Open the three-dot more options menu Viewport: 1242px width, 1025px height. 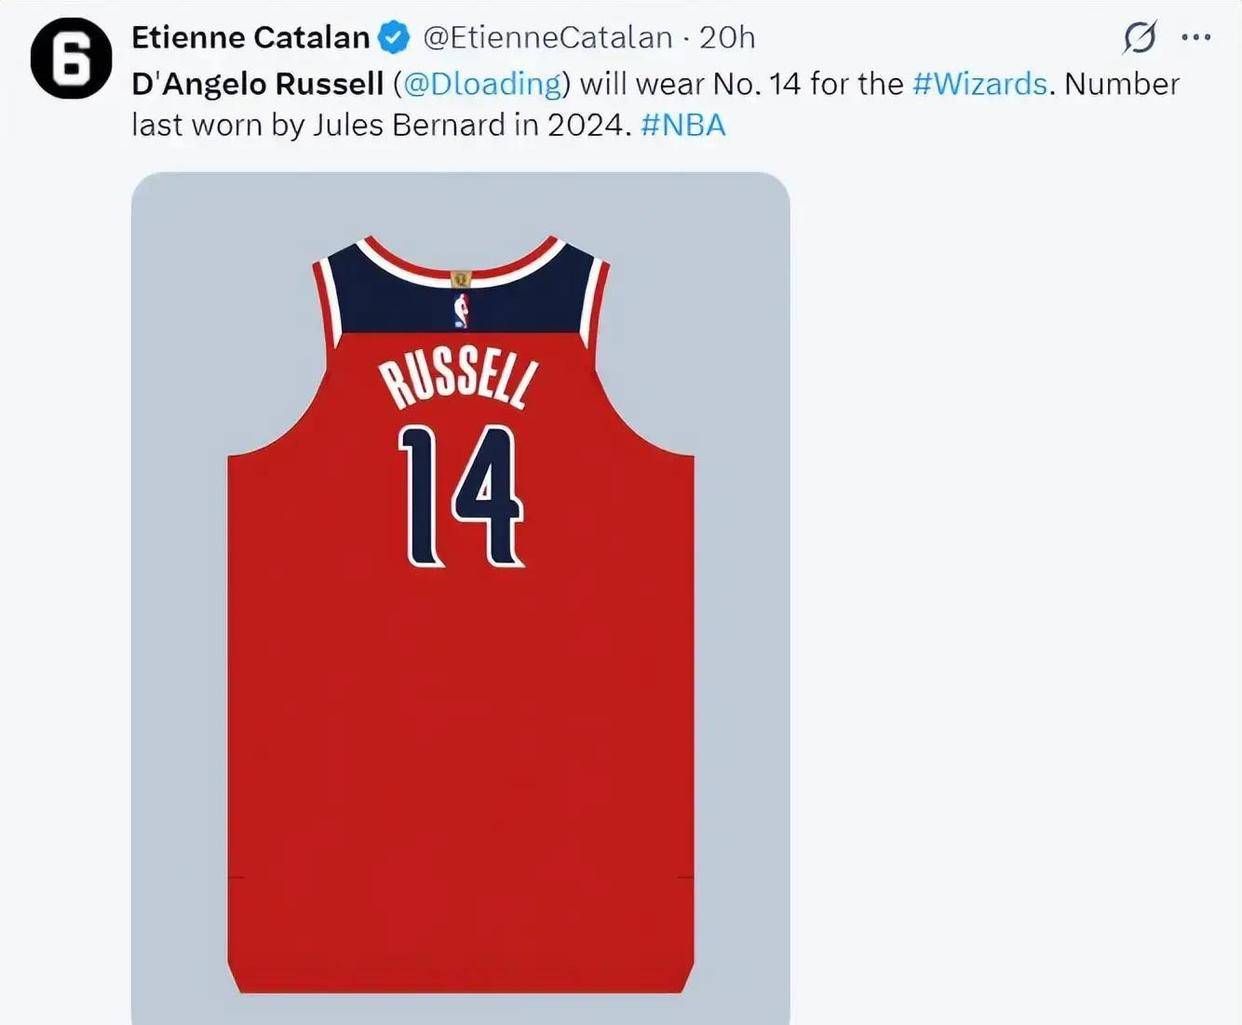pos(1196,38)
